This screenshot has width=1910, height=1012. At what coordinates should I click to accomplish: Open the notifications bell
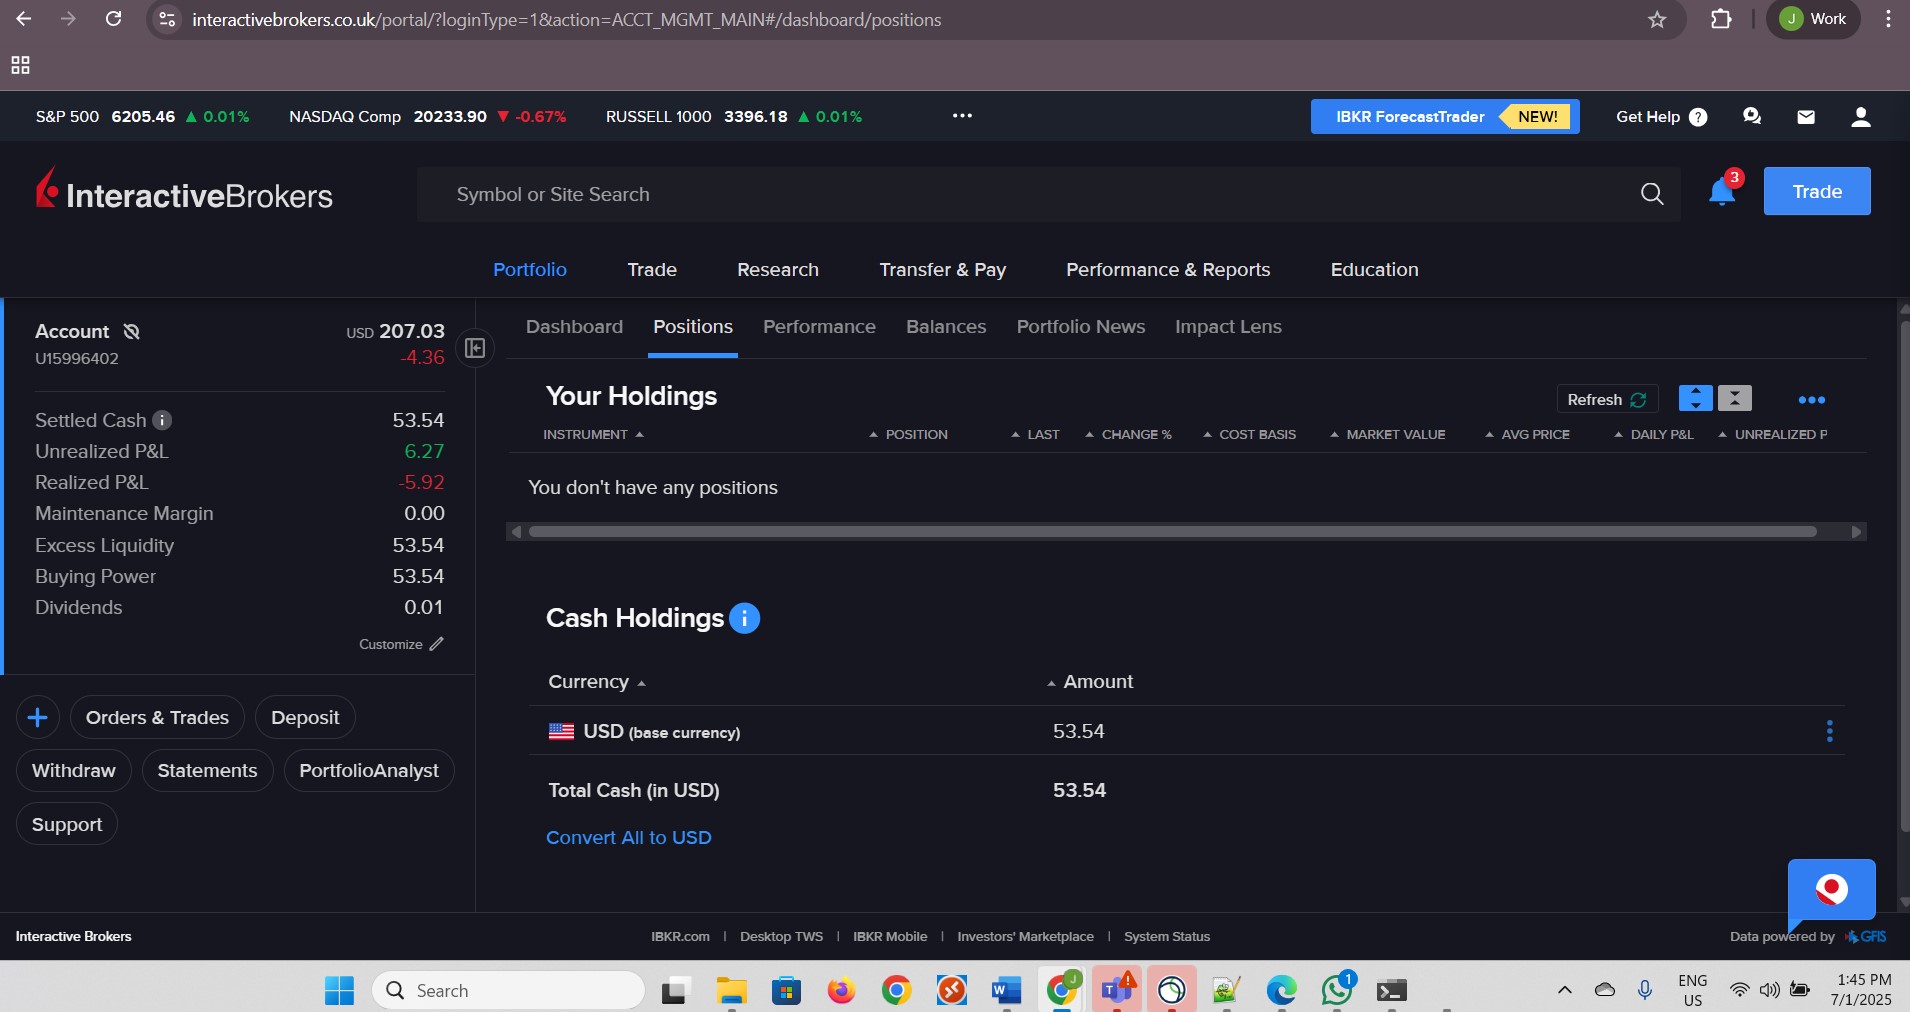pos(1721,191)
